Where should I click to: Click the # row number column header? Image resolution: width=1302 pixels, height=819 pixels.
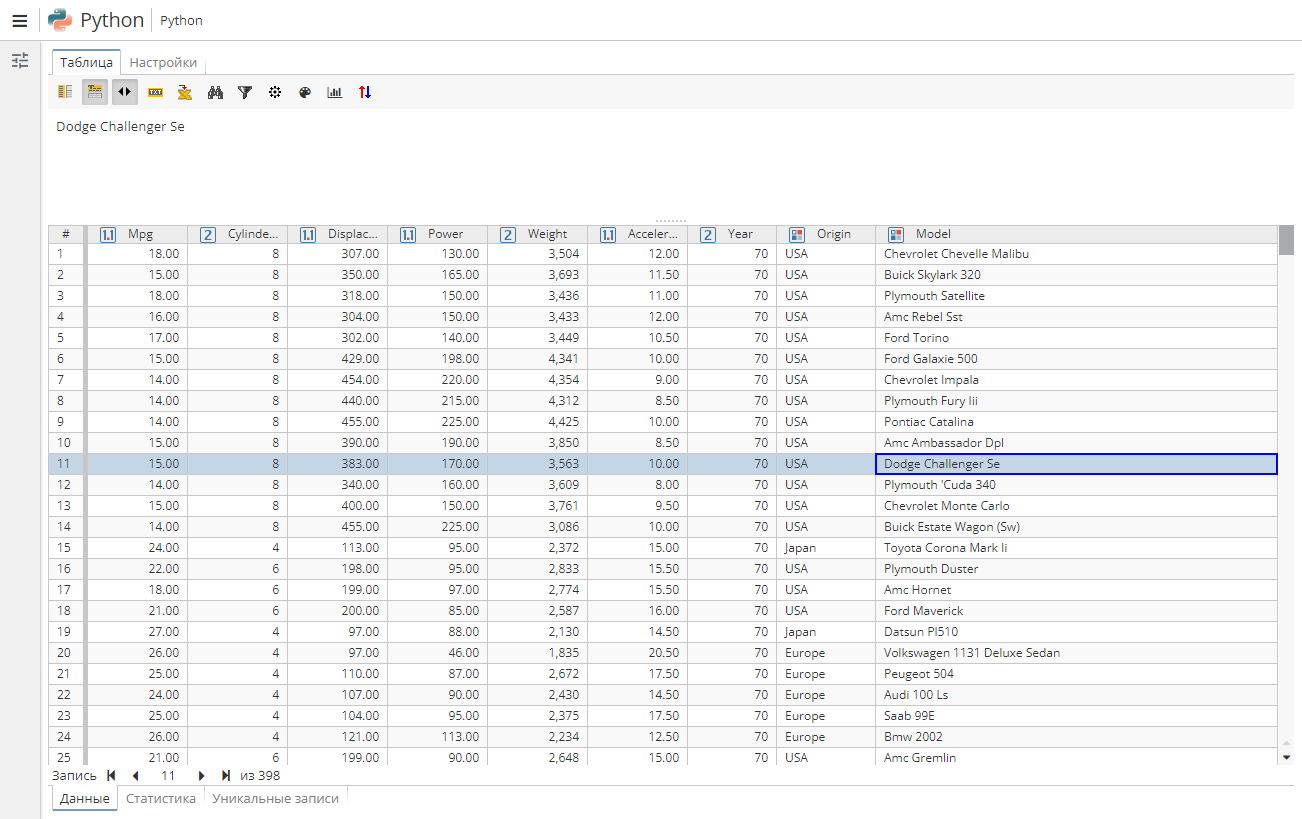tap(66, 234)
